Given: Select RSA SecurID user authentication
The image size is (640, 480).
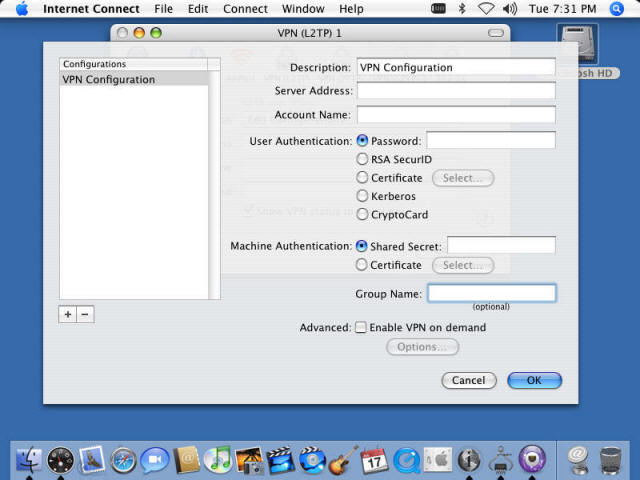Looking at the screenshot, I should (x=362, y=159).
